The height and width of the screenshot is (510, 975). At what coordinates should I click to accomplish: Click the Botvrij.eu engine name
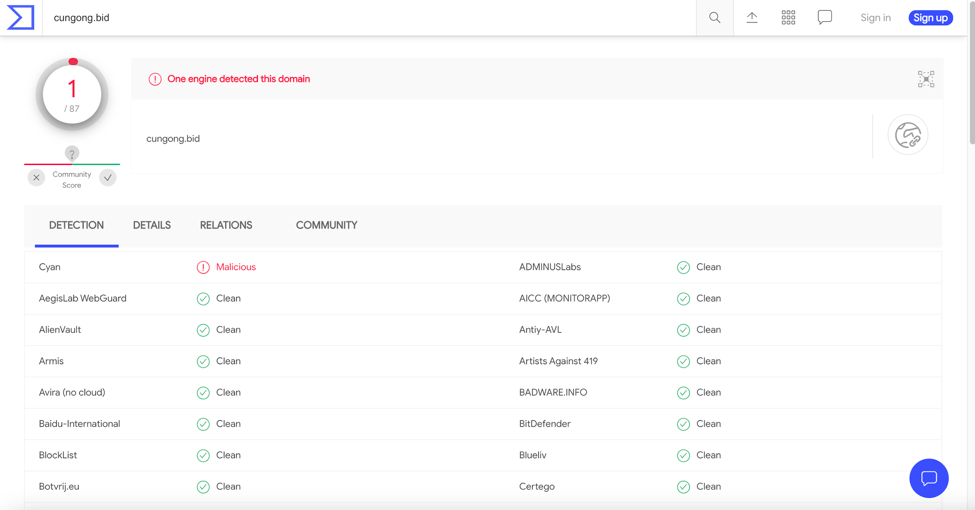click(59, 486)
